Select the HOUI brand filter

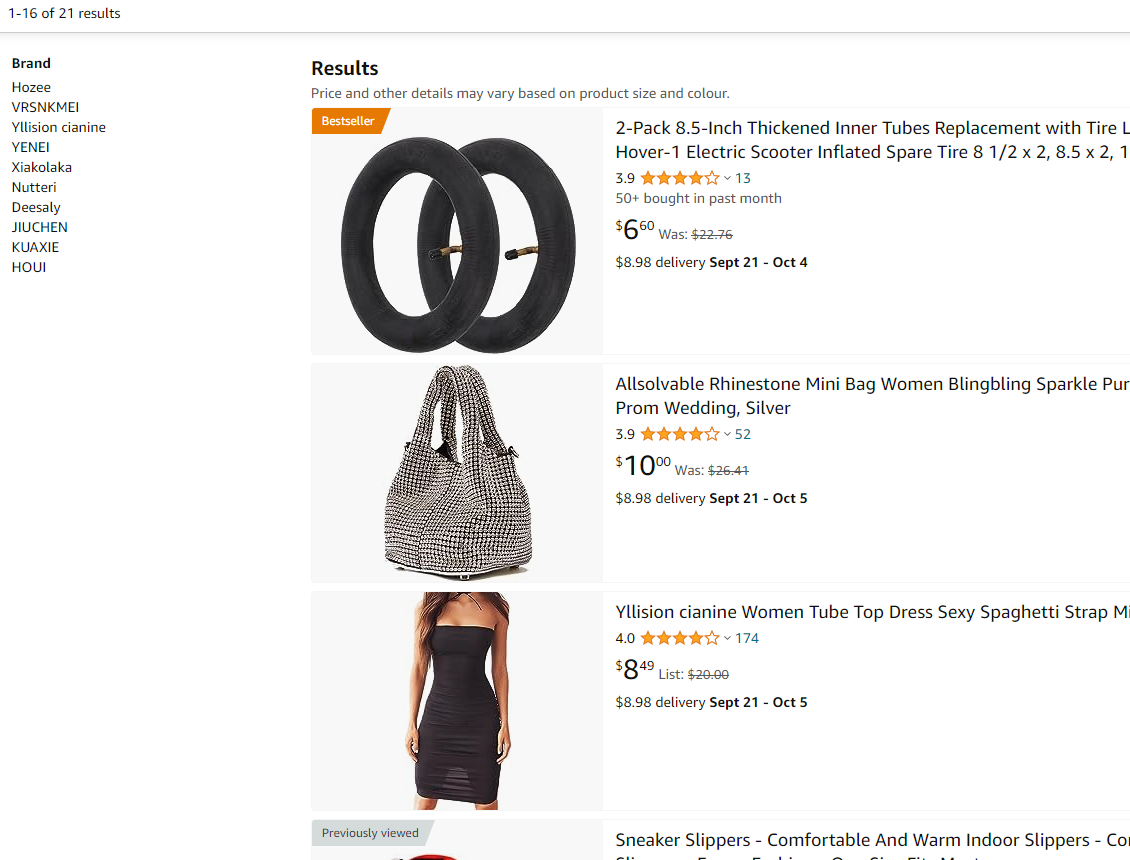(x=29, y=267)
